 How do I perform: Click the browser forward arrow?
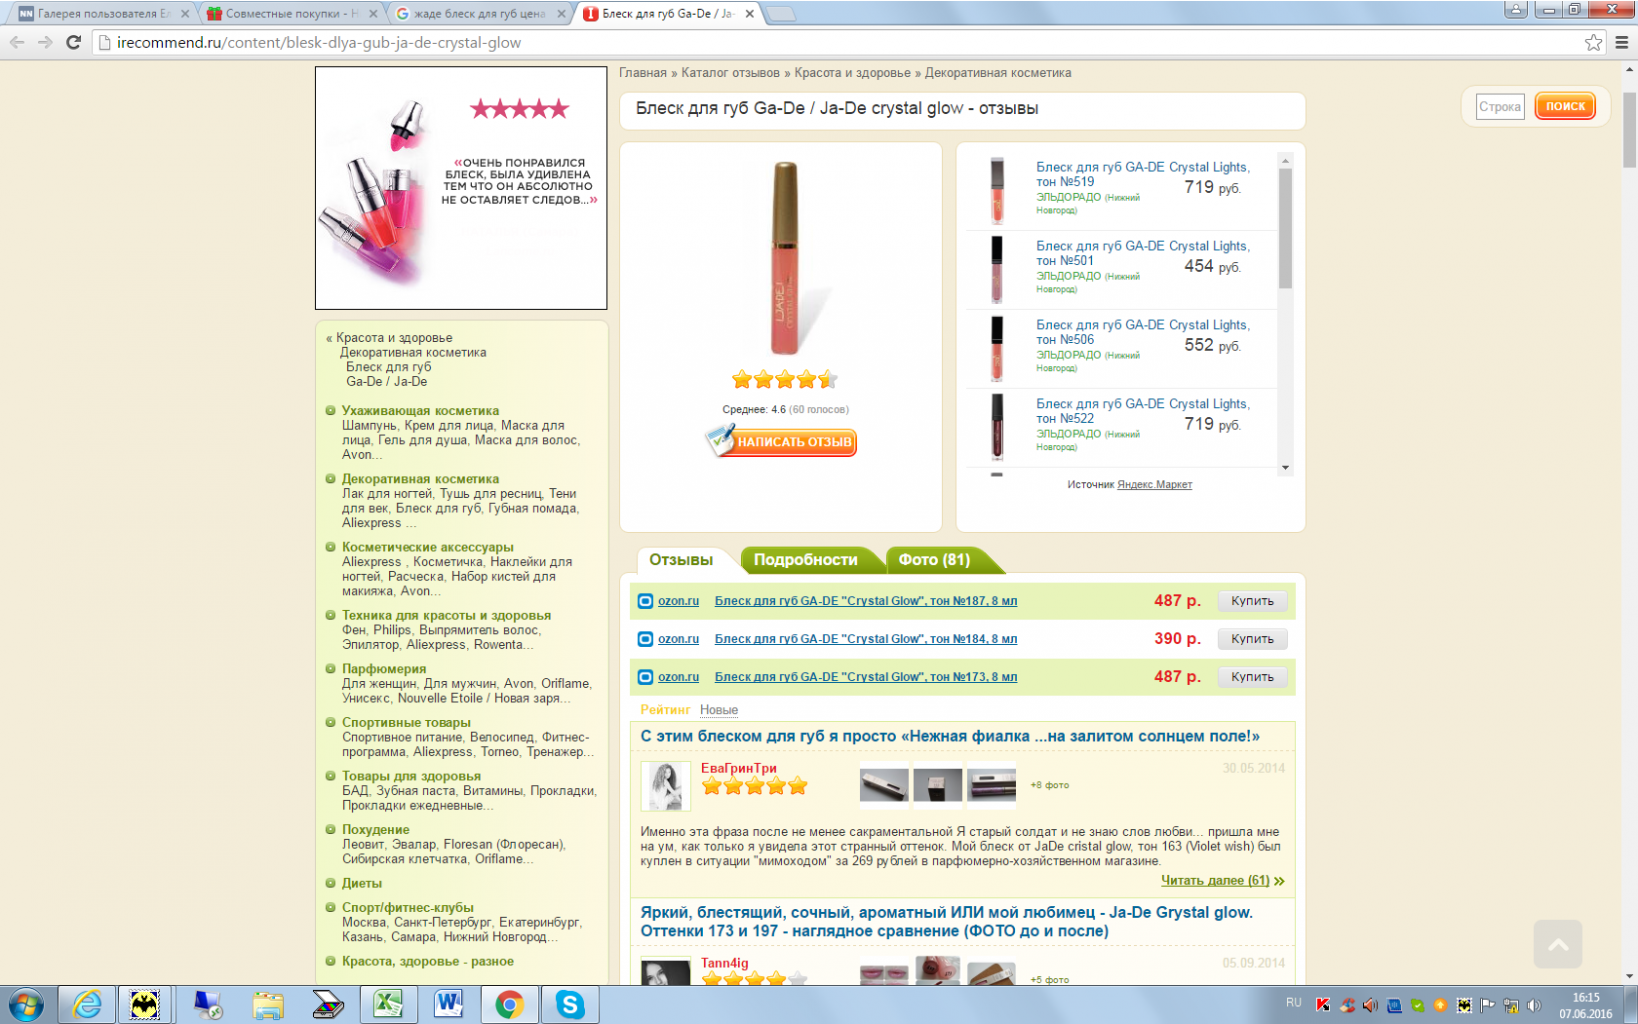[45, 42]
